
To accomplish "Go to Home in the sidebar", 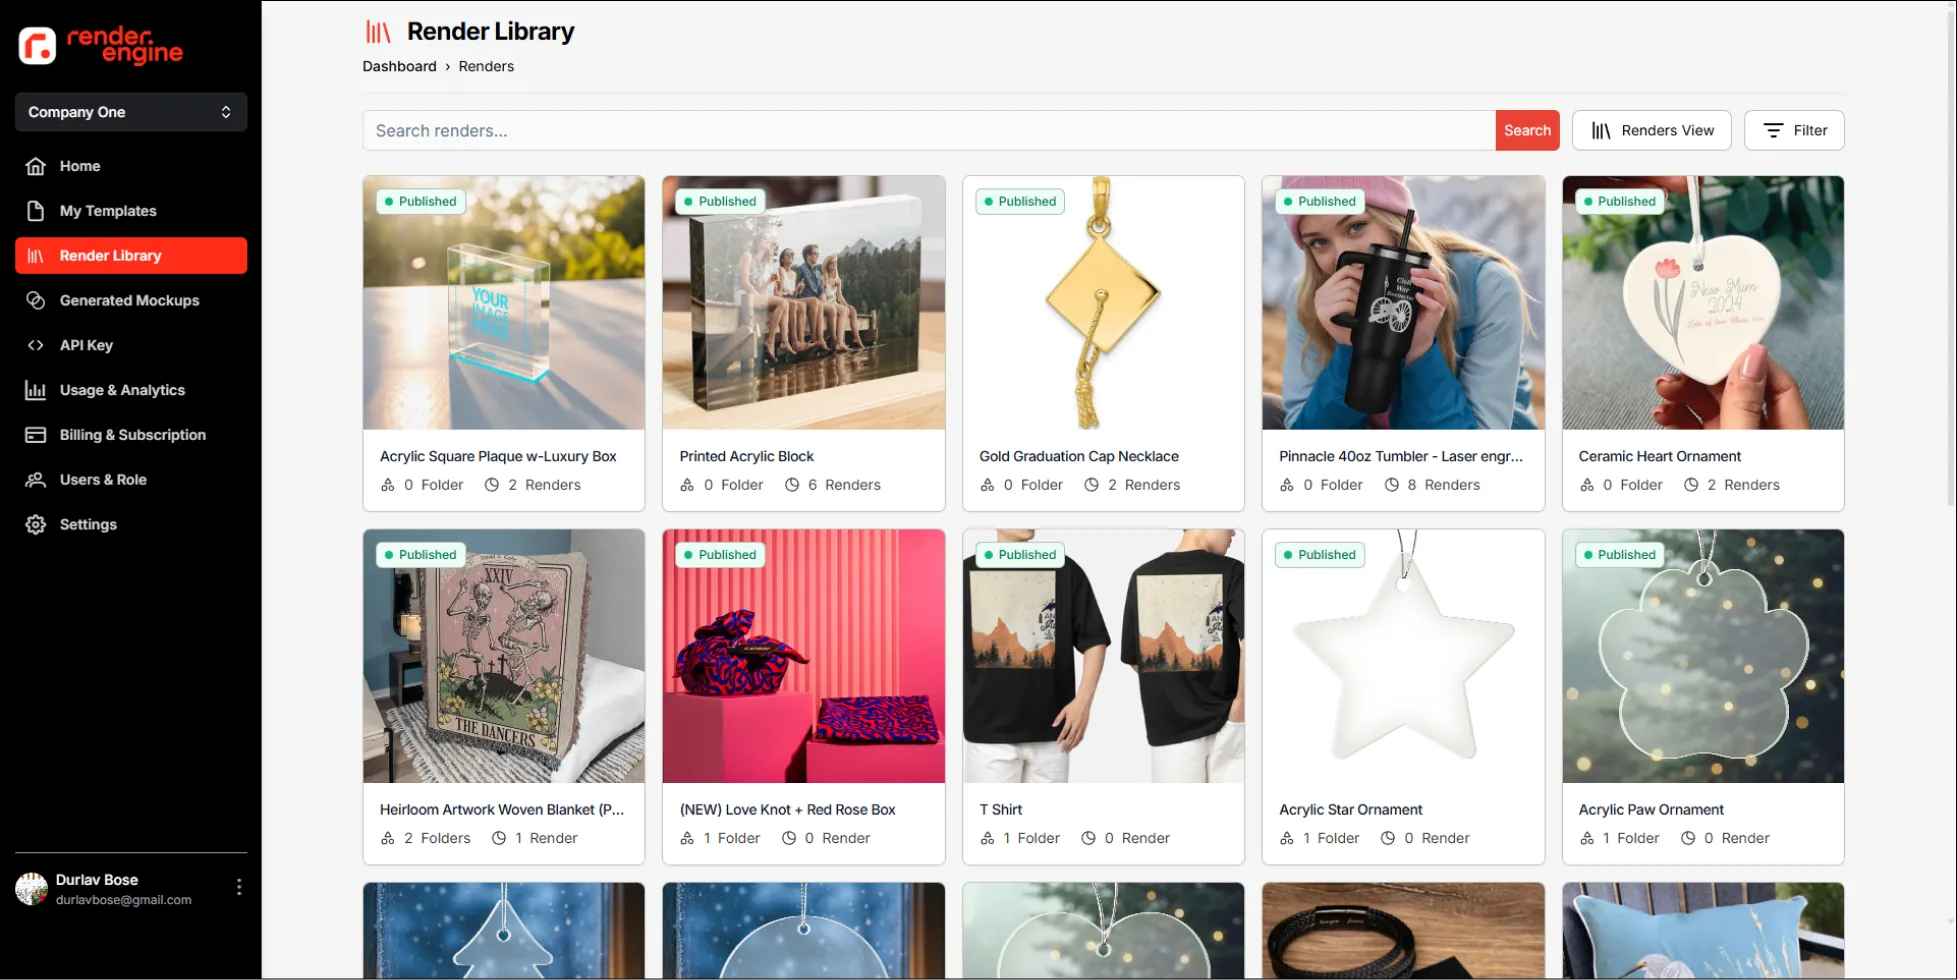I will tap(131, 166).
